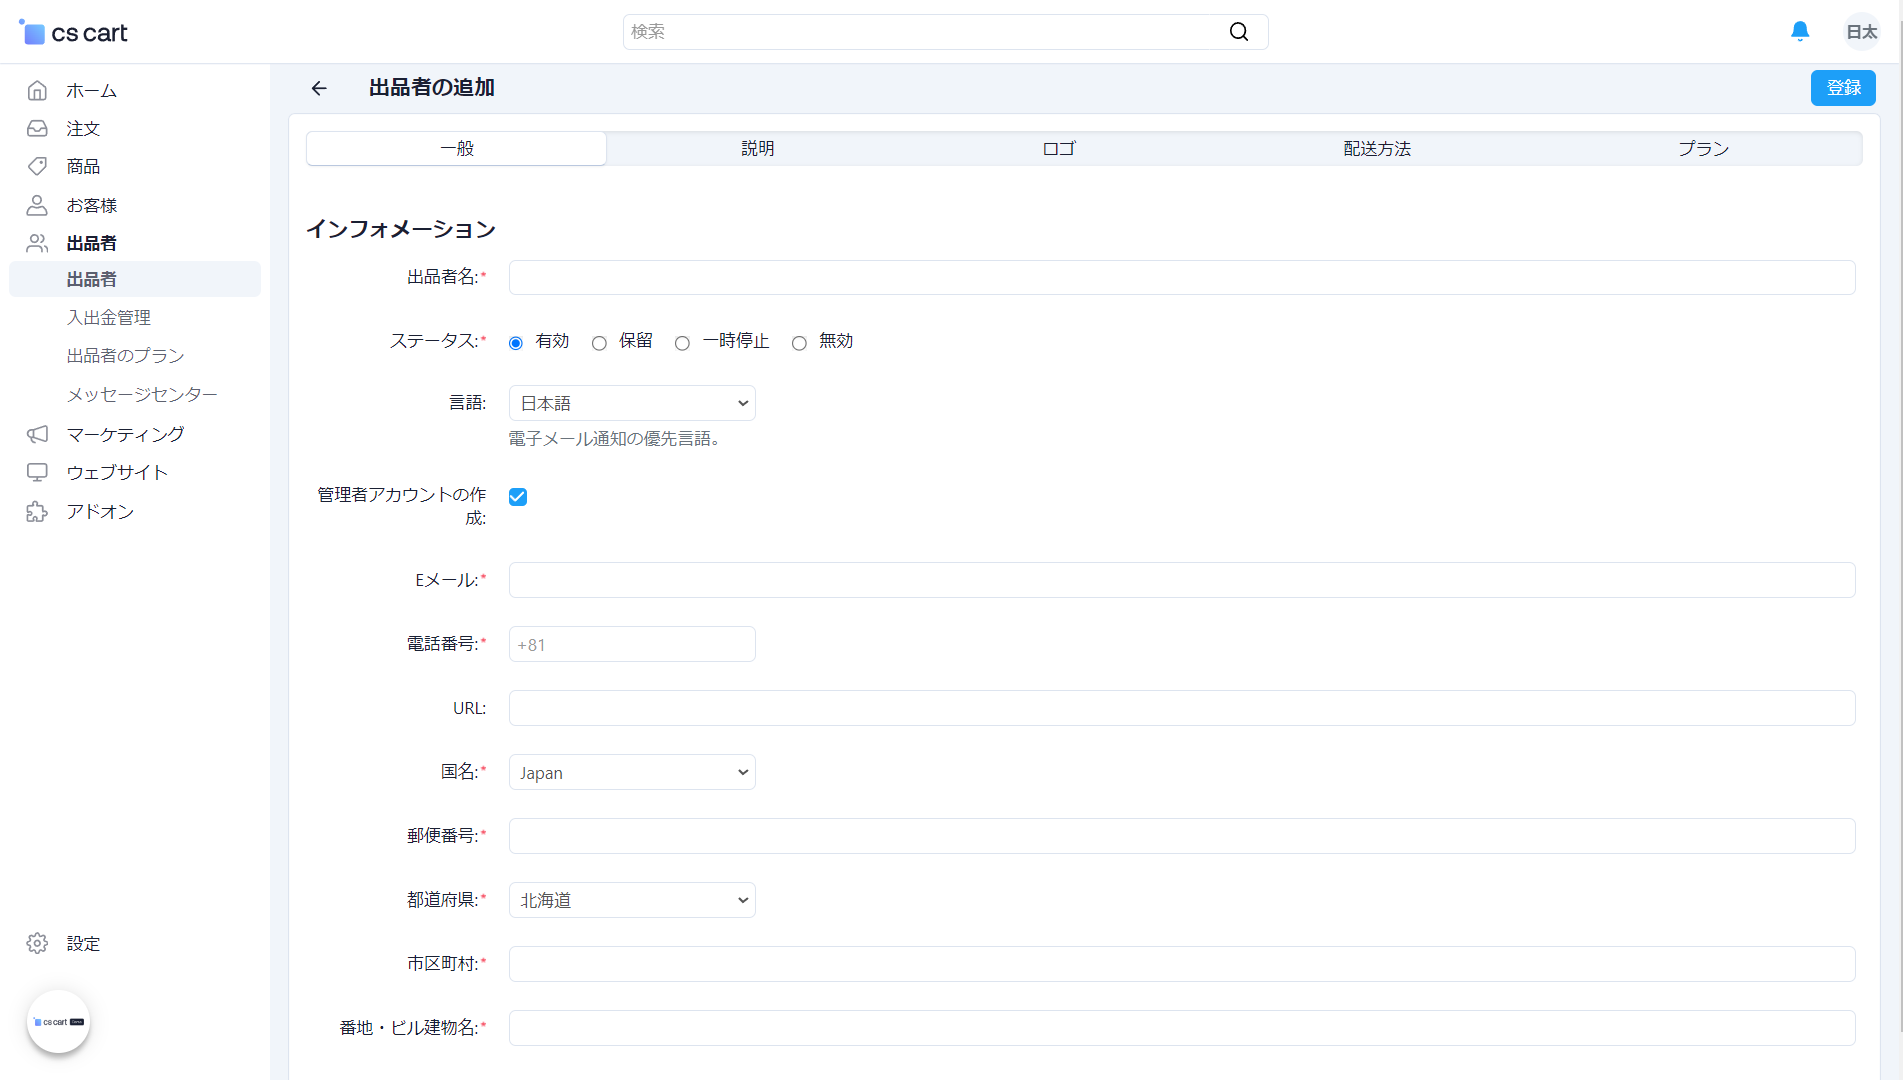The height and width of the screenshot is (1080, 1903).
Task: Click the アドオン puzzle icon
Action: [x=37, y=511]
